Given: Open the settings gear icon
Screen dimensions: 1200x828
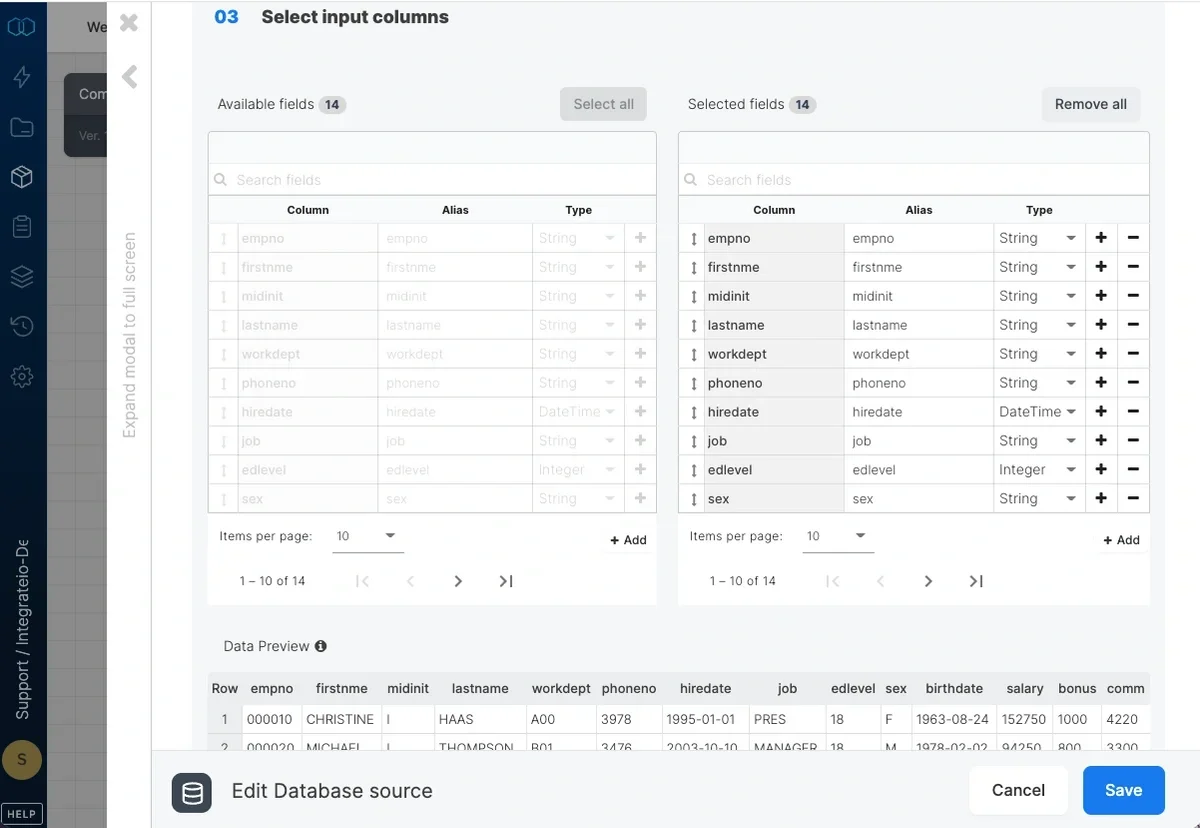Looking at the screenshot, I should tap(22, 377).
